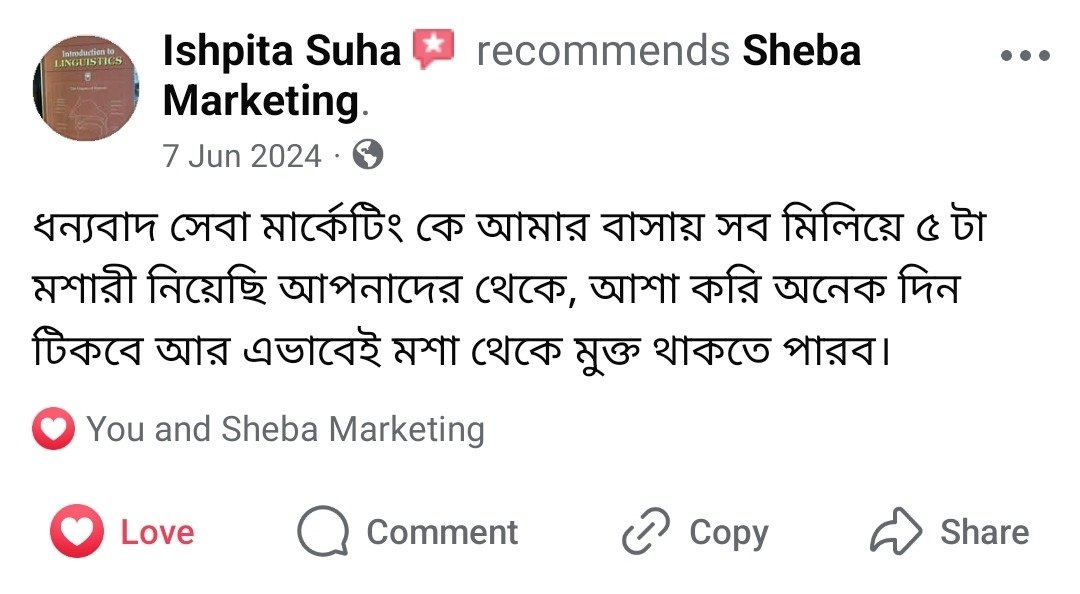Open the Ishpita Suha profile name link
Image resolution: width=1080 pixels, height=594 pixels.
(x=282, y=52)
